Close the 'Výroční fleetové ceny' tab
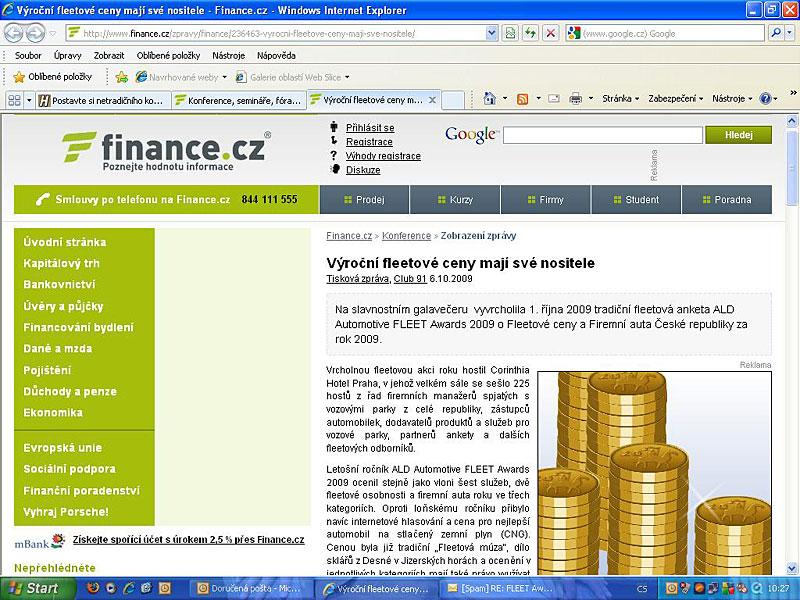 coord(432,100)
